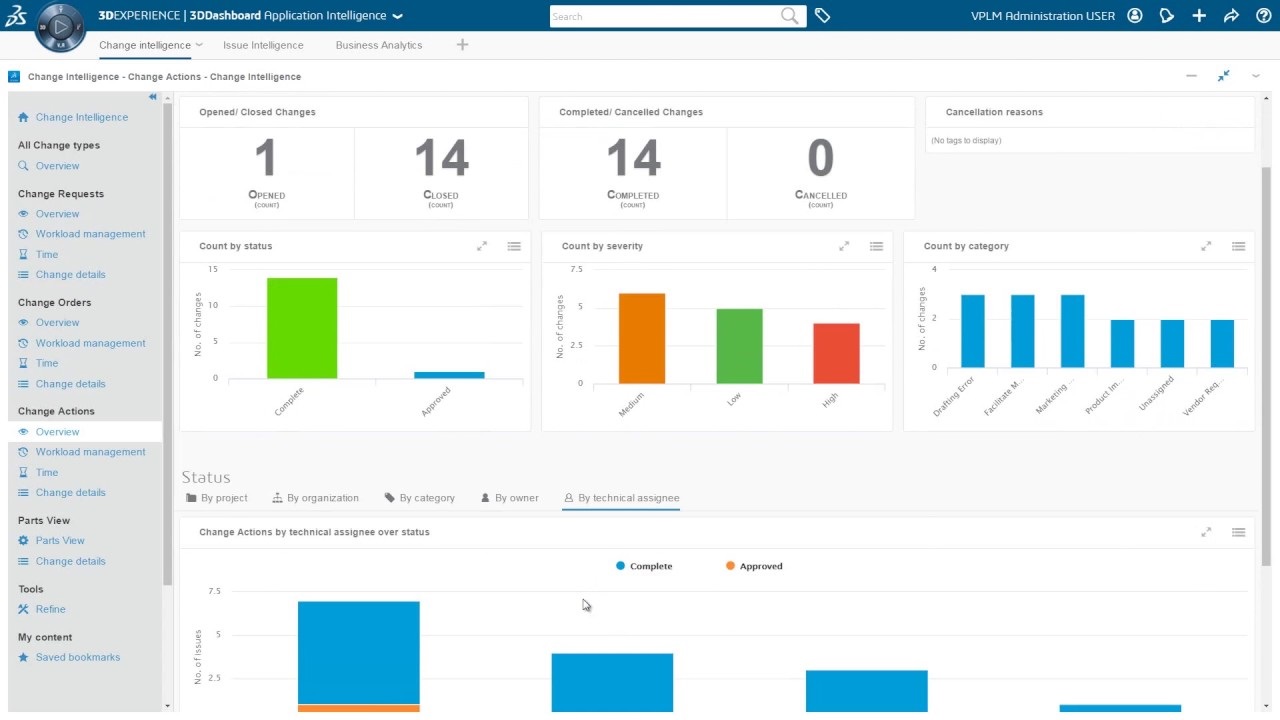Open Workload management under Change Orders
Viewport: 1280px width, 720px height.
pos(90,343)
